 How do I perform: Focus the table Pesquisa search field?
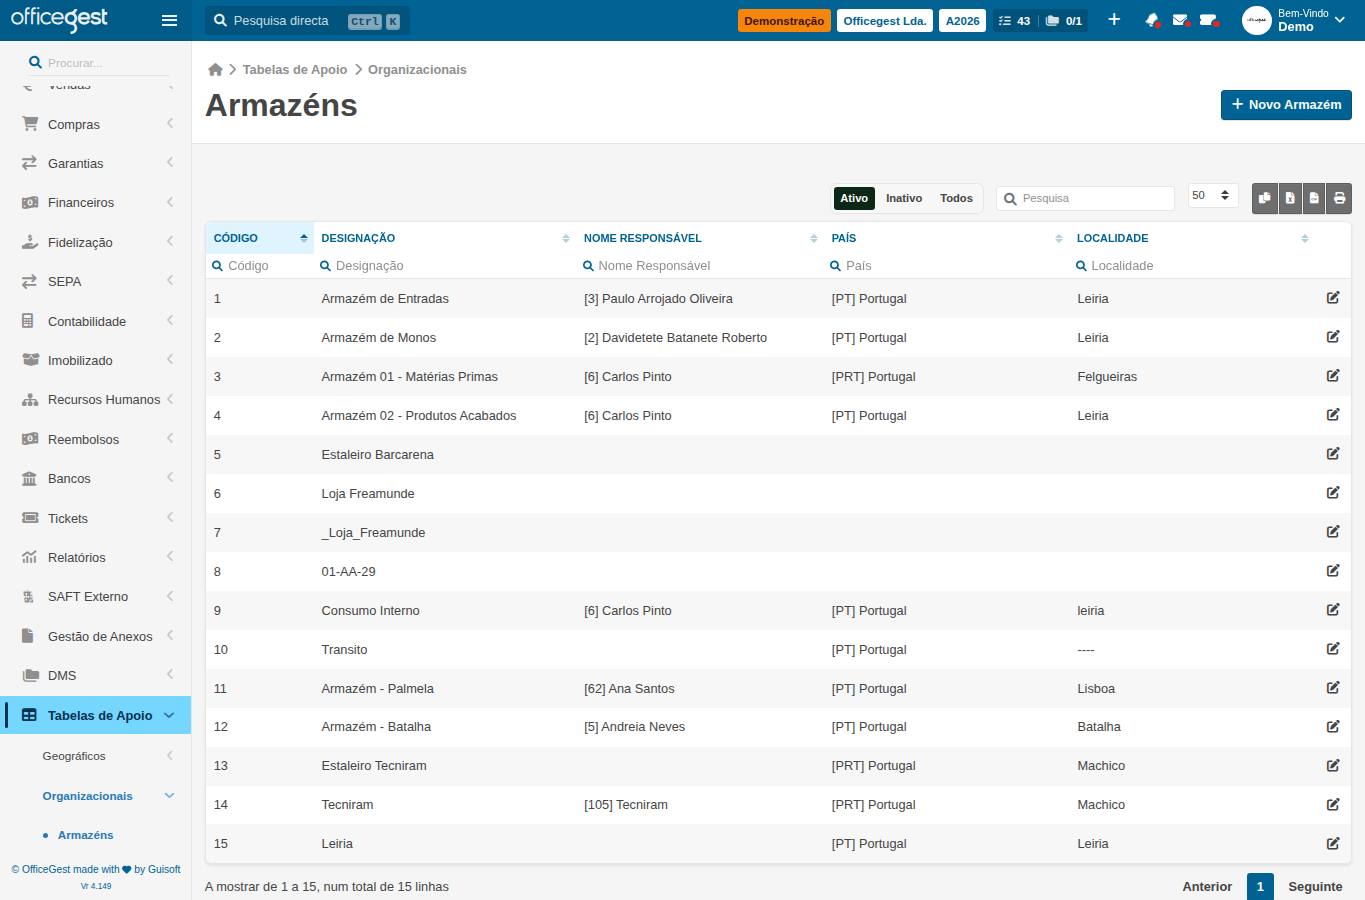pyautogui.click(x=1086, y=198)
